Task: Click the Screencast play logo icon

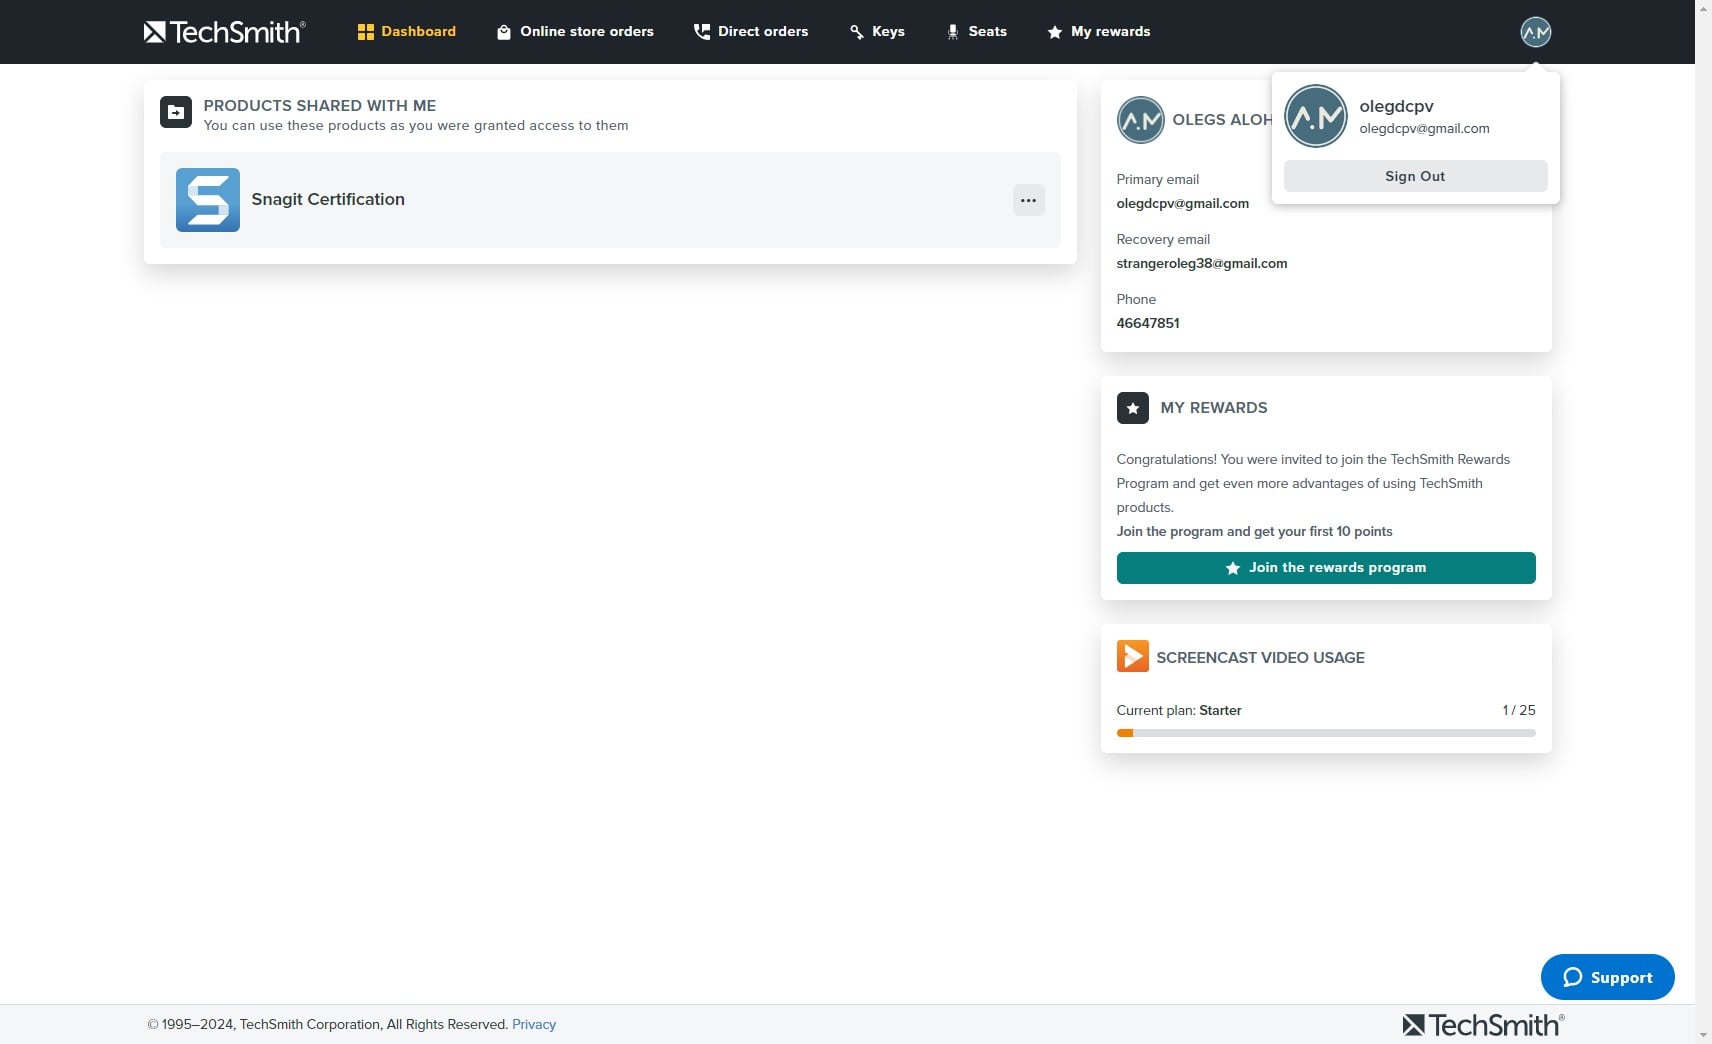Action: [x=1133, y=656]
